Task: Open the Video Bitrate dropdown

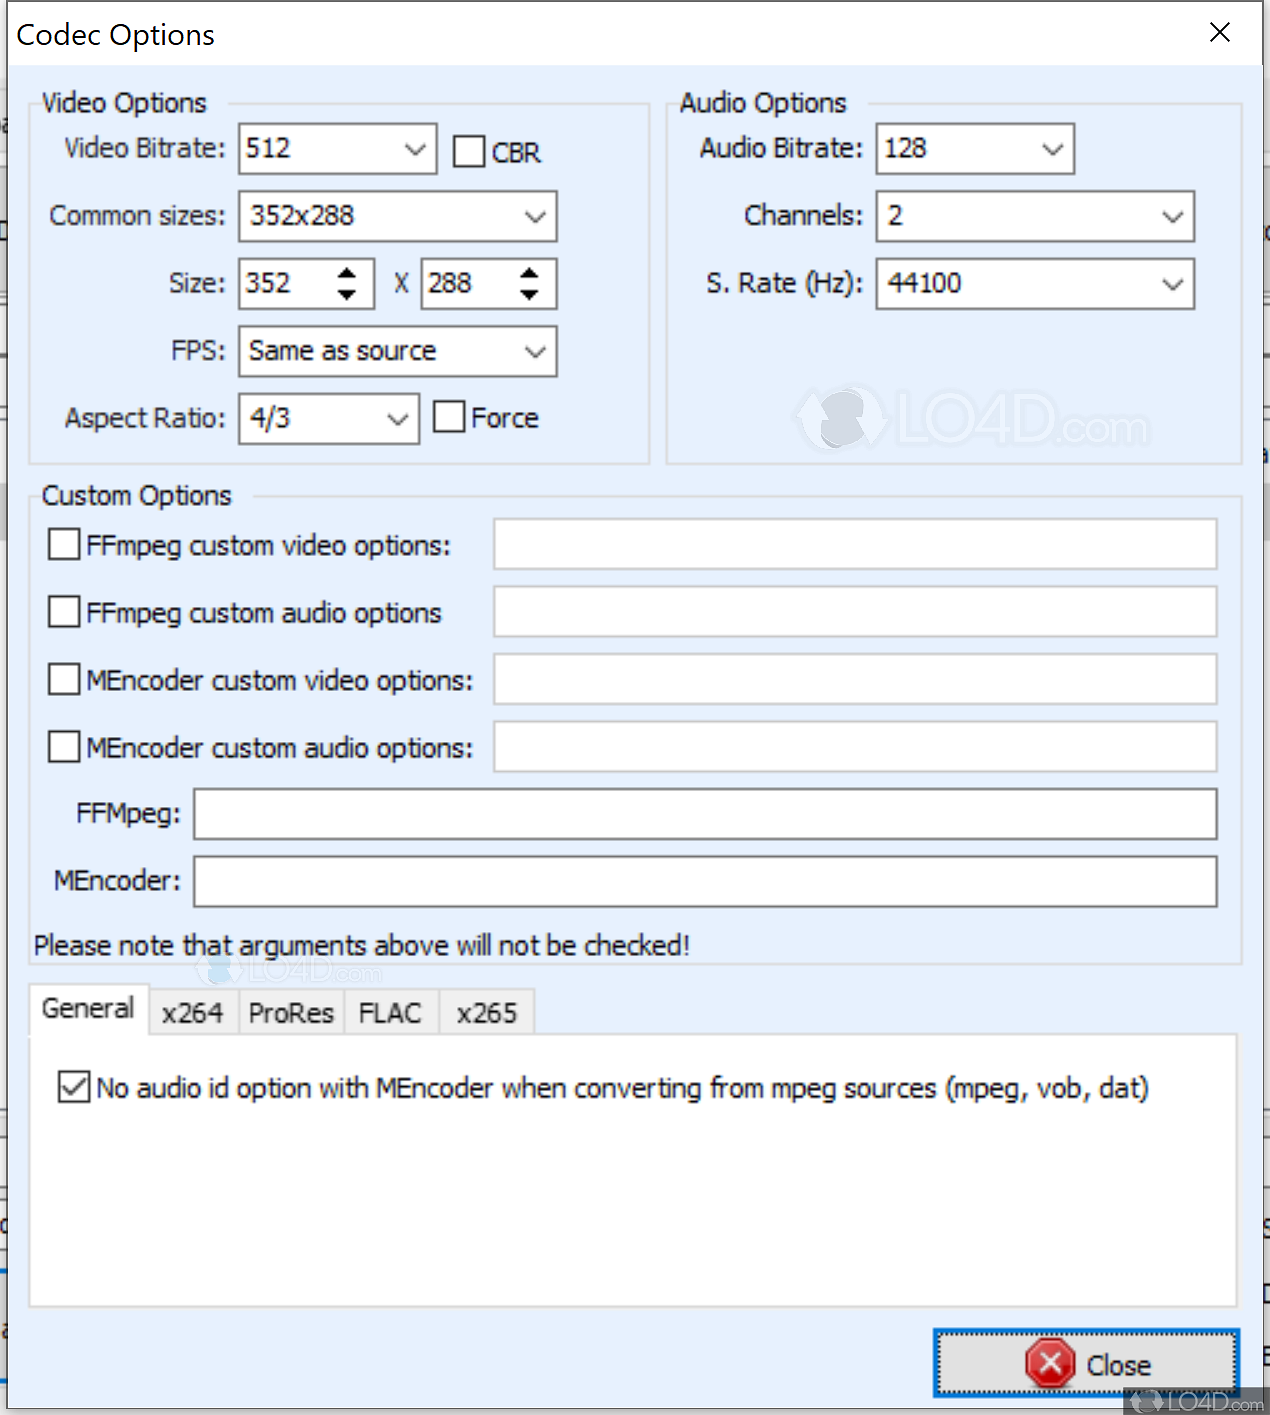Action: point(417,148)
